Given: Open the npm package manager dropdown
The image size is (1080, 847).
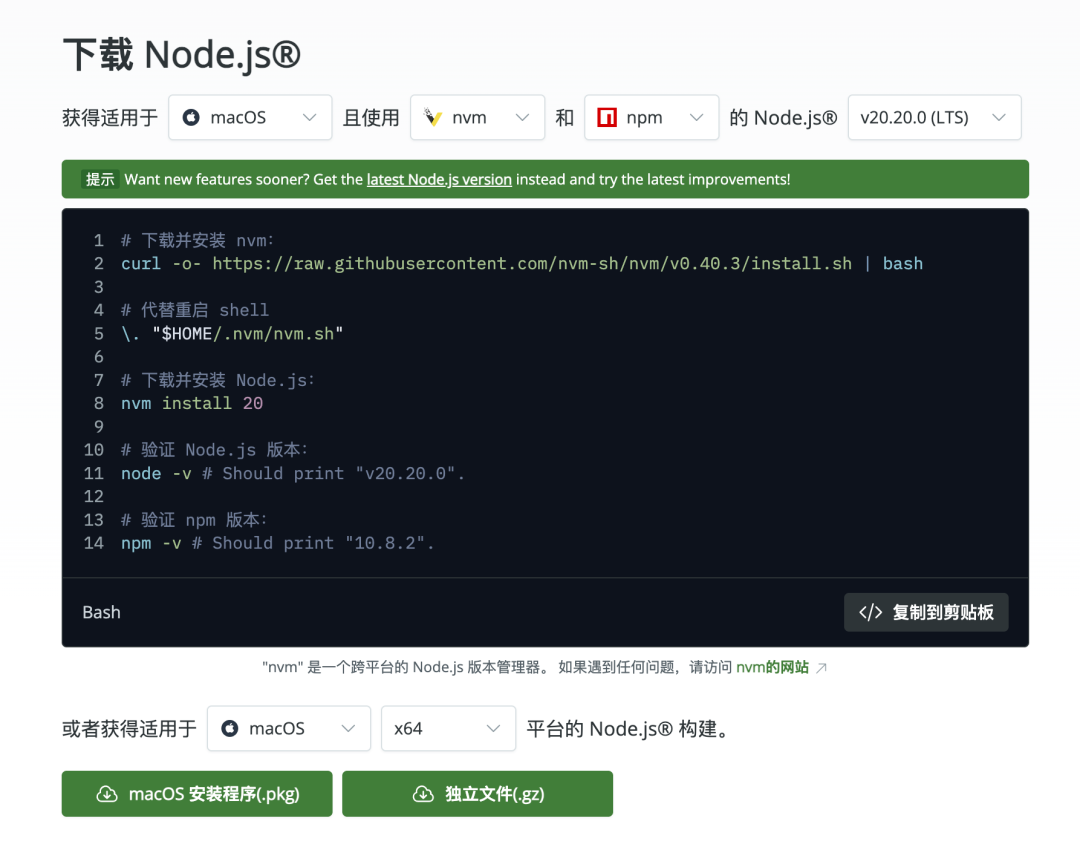Looking at the screenshot, I should (x=651, y=118).
